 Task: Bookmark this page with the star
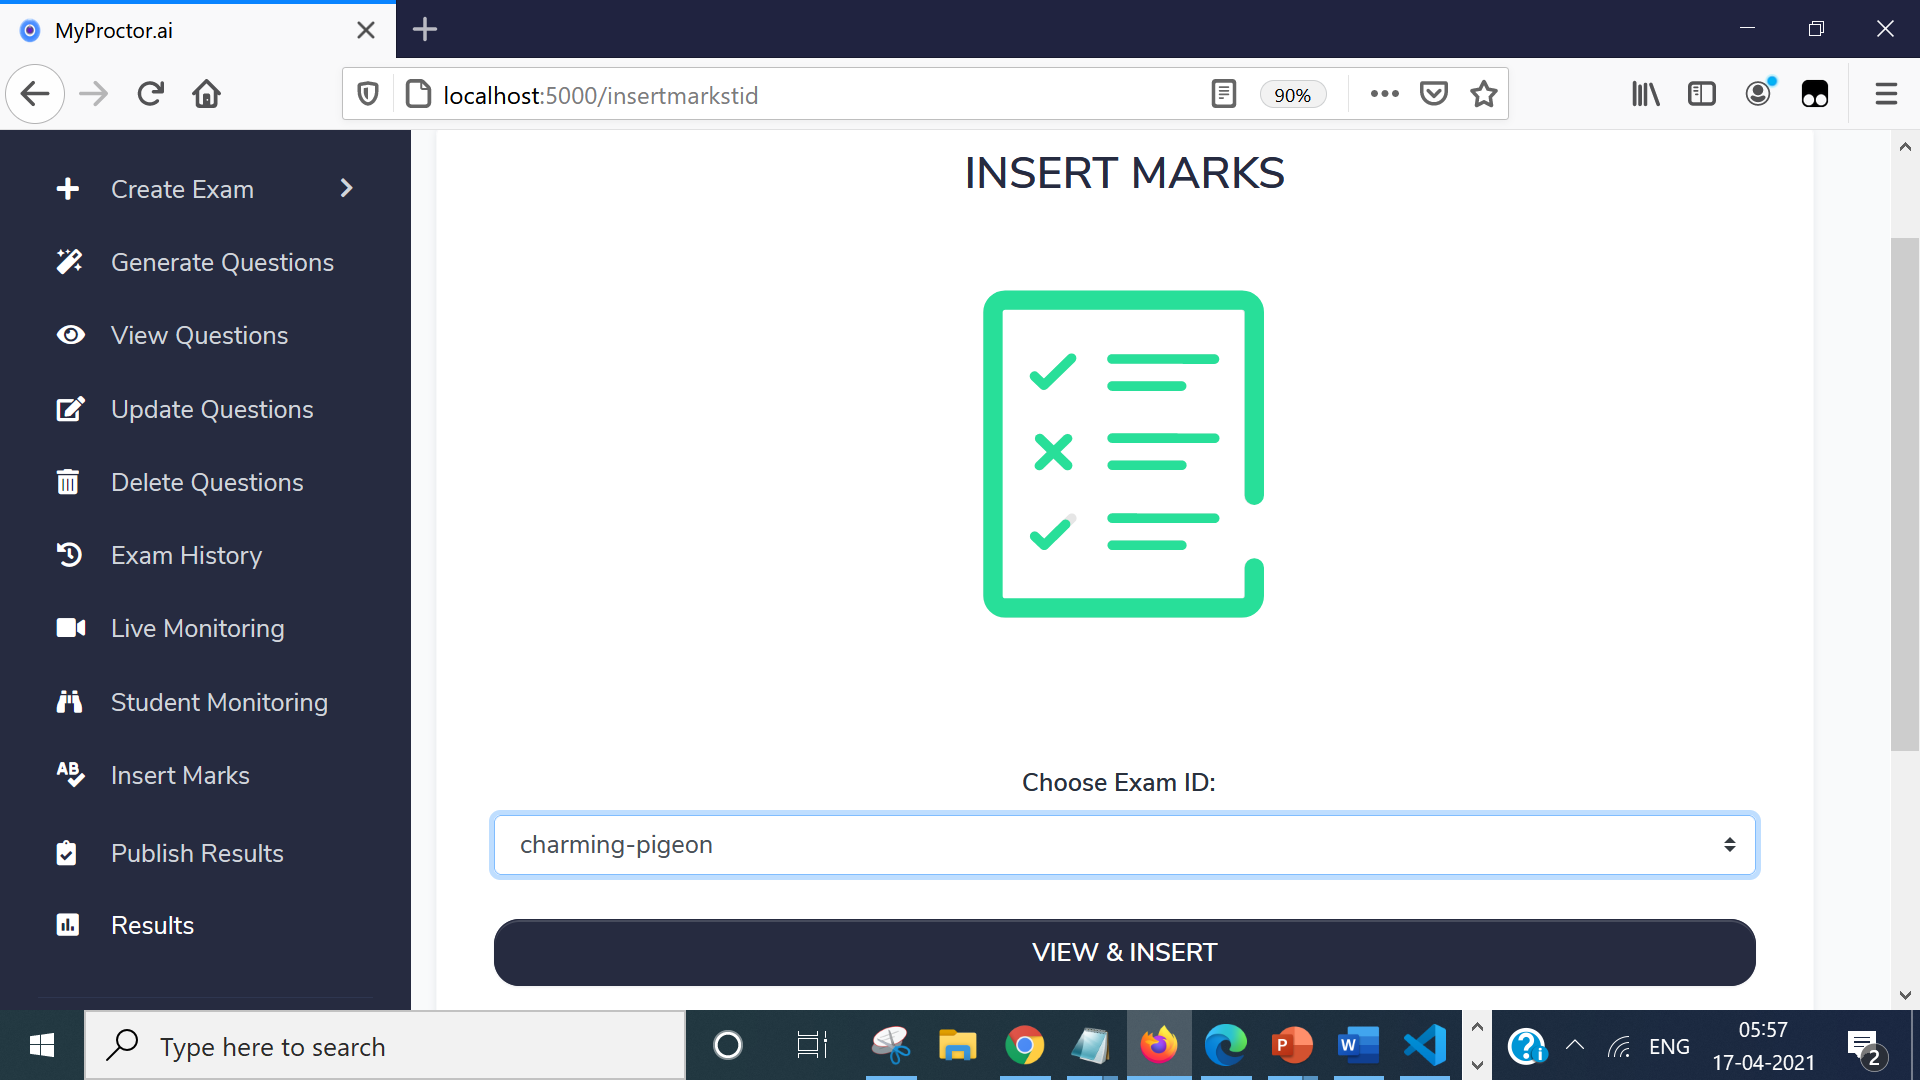click(x=1484, y=94)
